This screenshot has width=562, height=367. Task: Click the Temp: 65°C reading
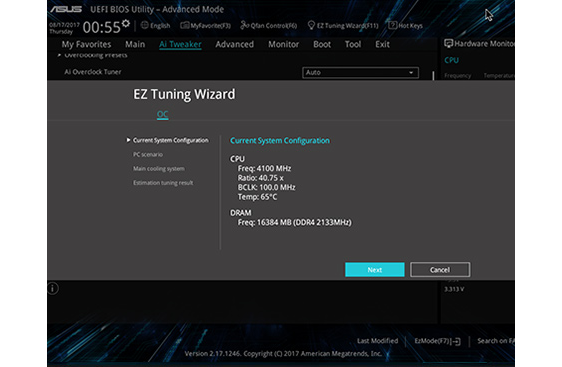(x=257, y=197)
